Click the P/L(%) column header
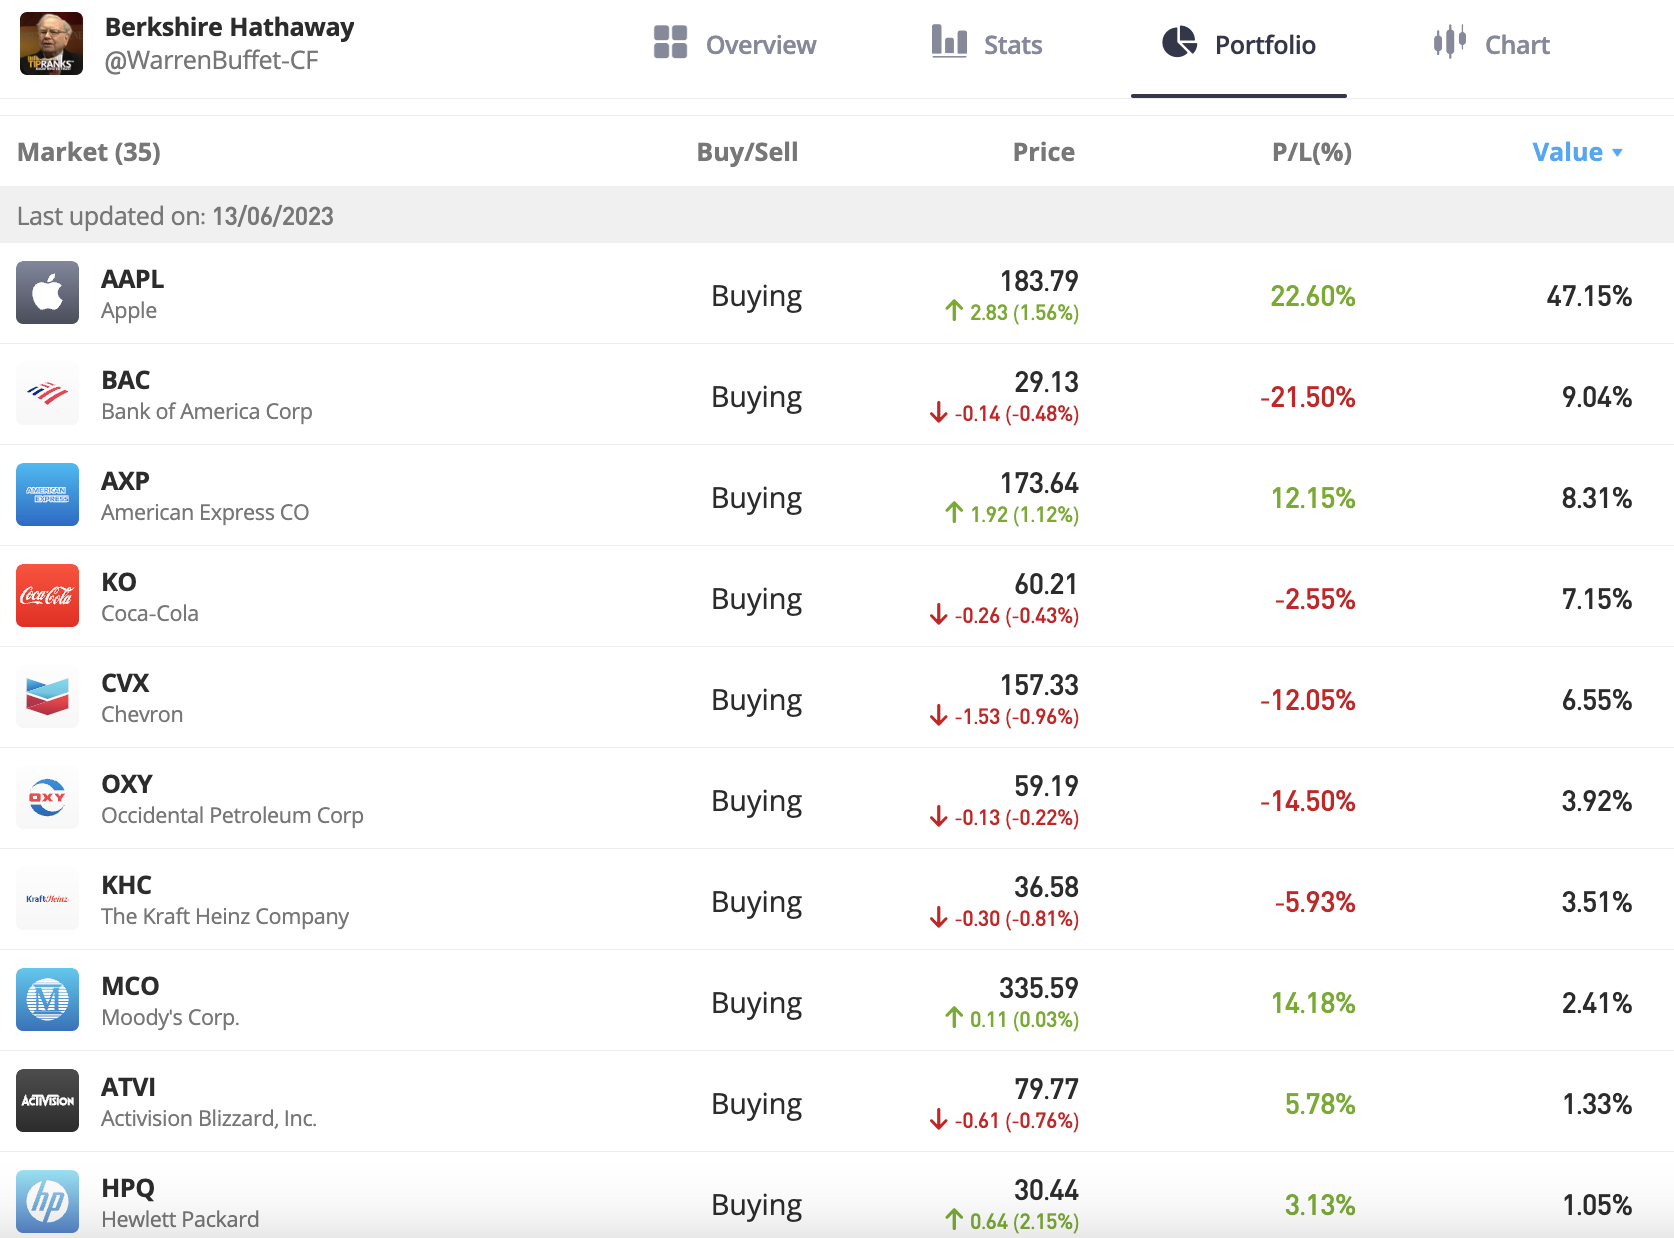The width and height of the screenshot is (1674, 1238). [x=1311, y=152]
